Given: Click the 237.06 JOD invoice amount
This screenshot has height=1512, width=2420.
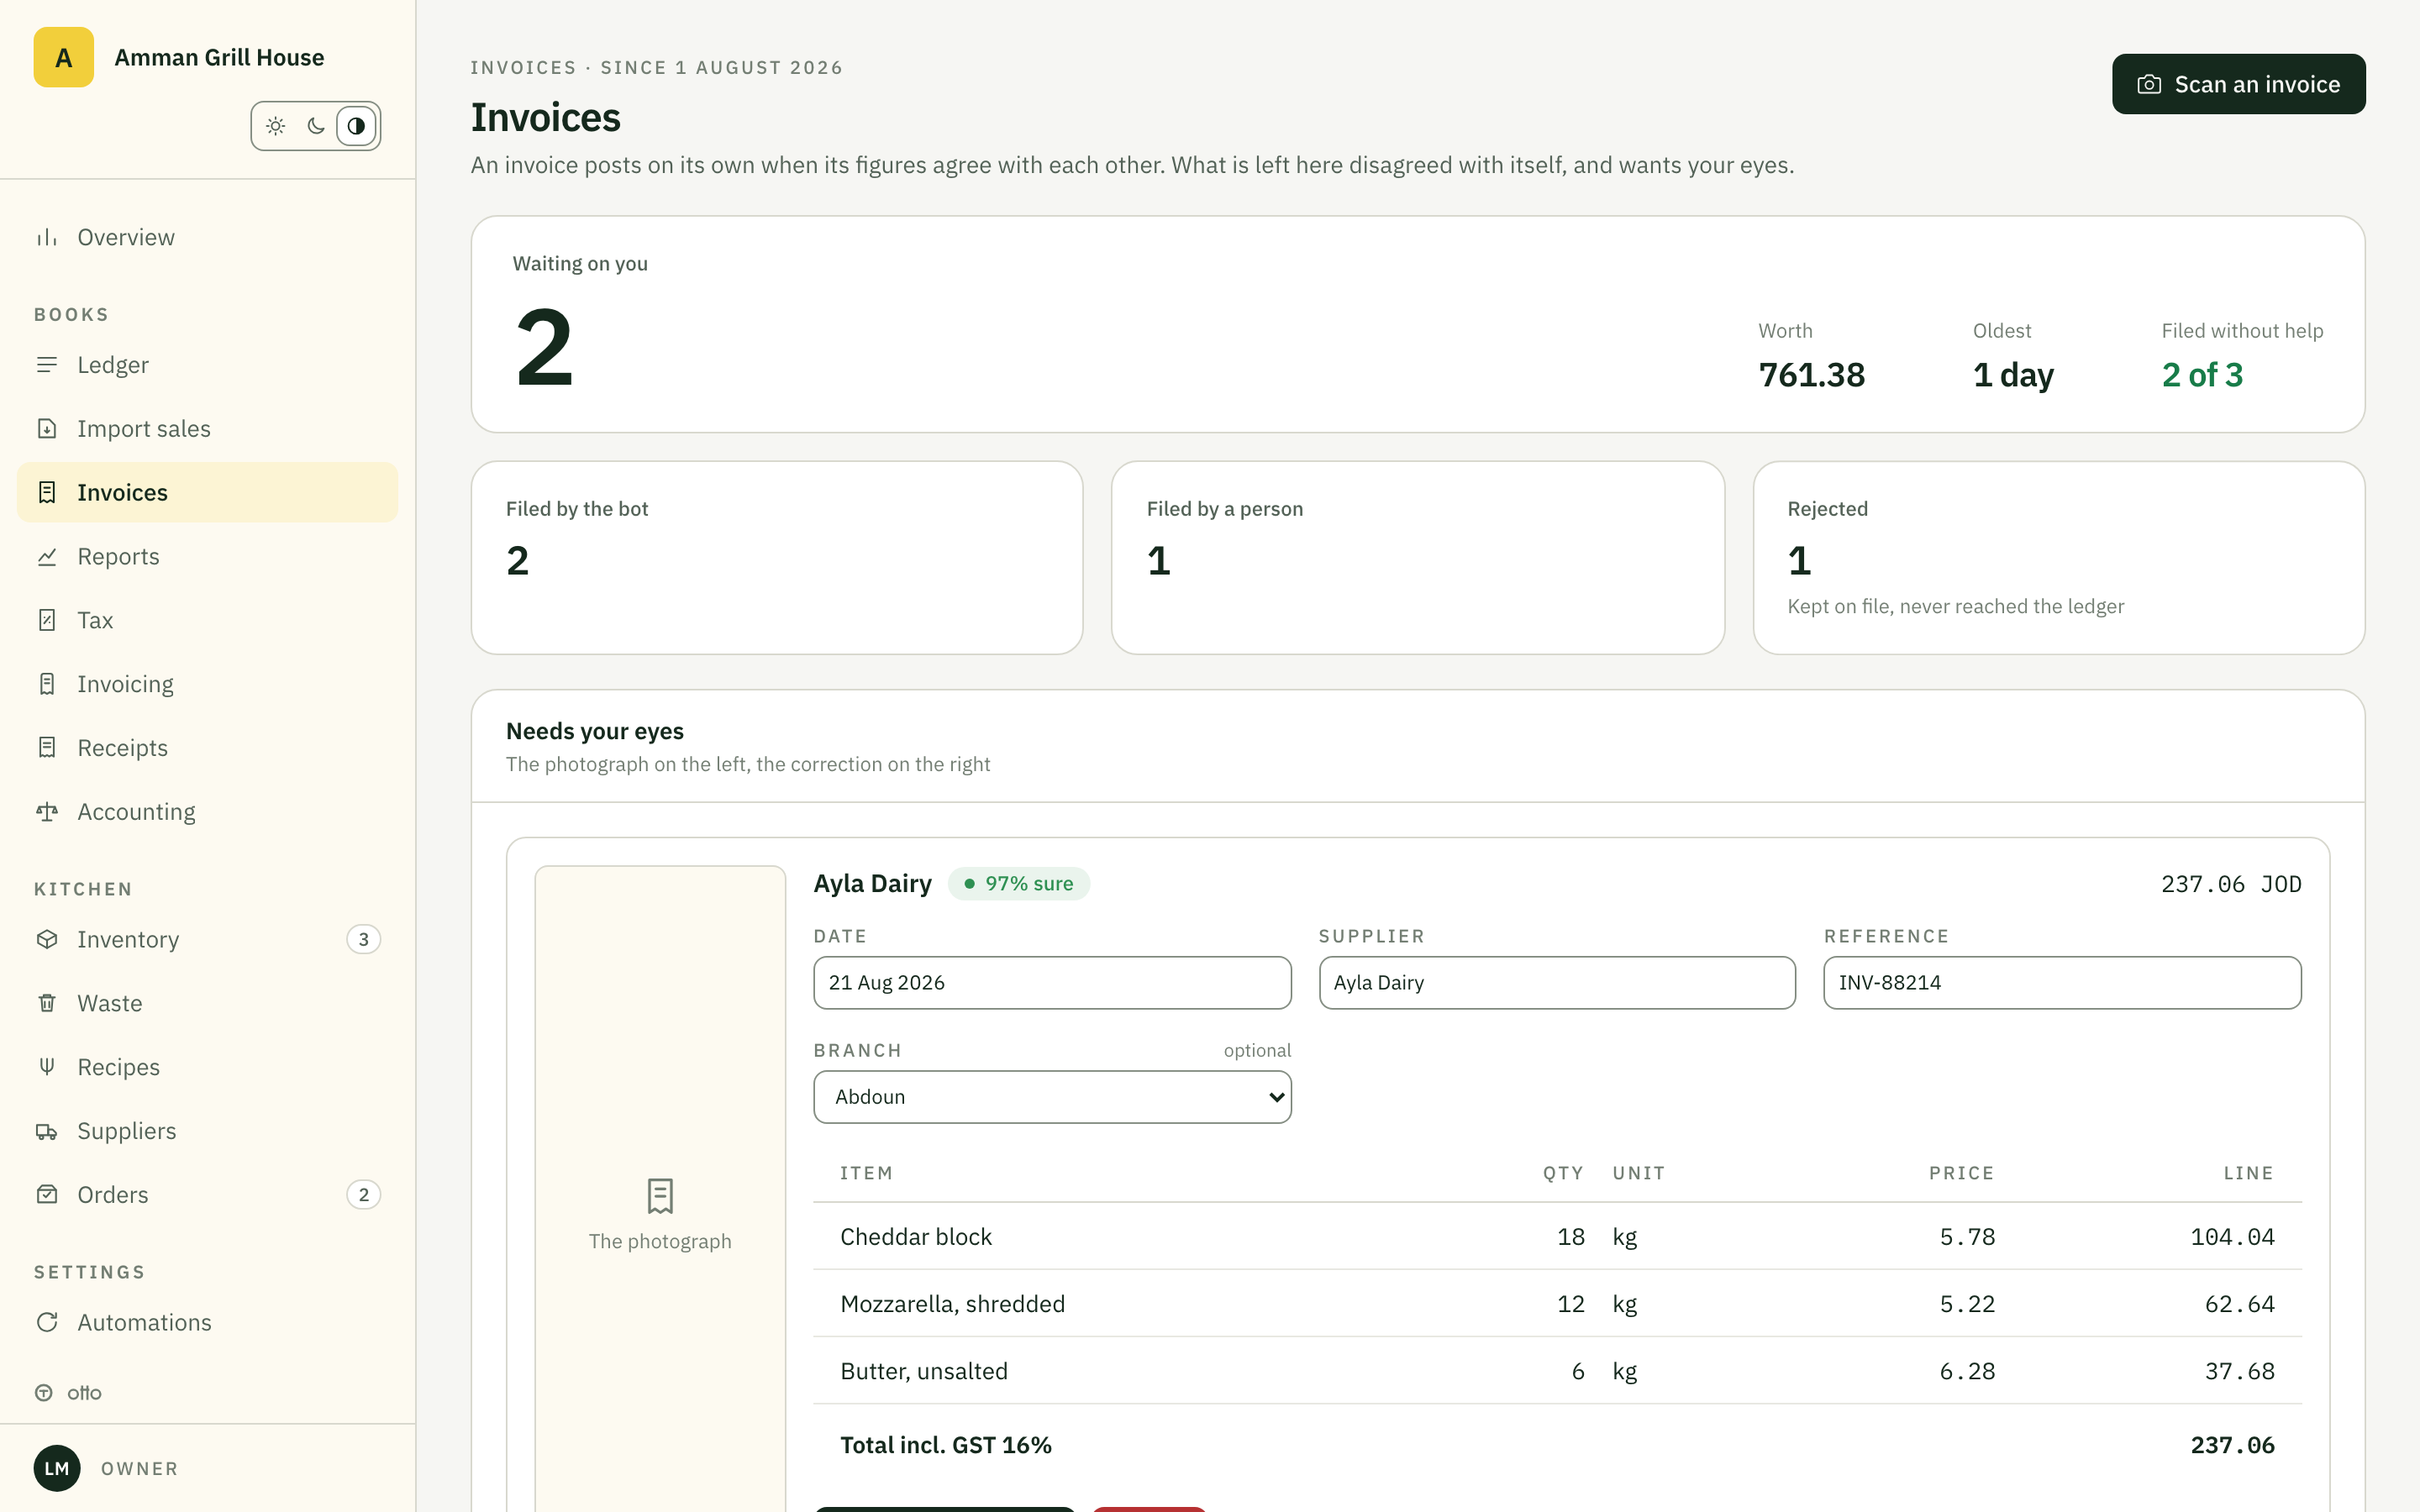Looking at the screenshot, I should (2231, 884).
